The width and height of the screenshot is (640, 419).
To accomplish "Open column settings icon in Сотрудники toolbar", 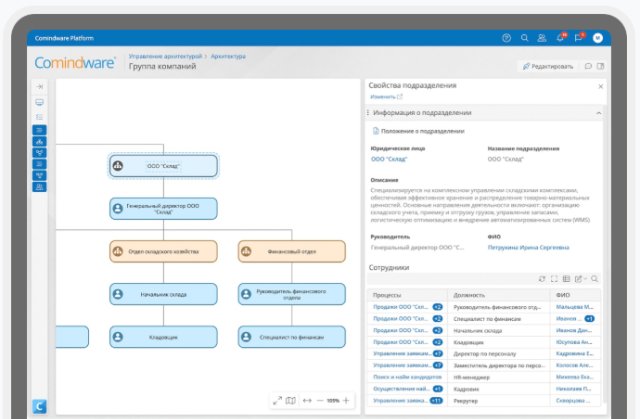I will [x=566, y=279].
